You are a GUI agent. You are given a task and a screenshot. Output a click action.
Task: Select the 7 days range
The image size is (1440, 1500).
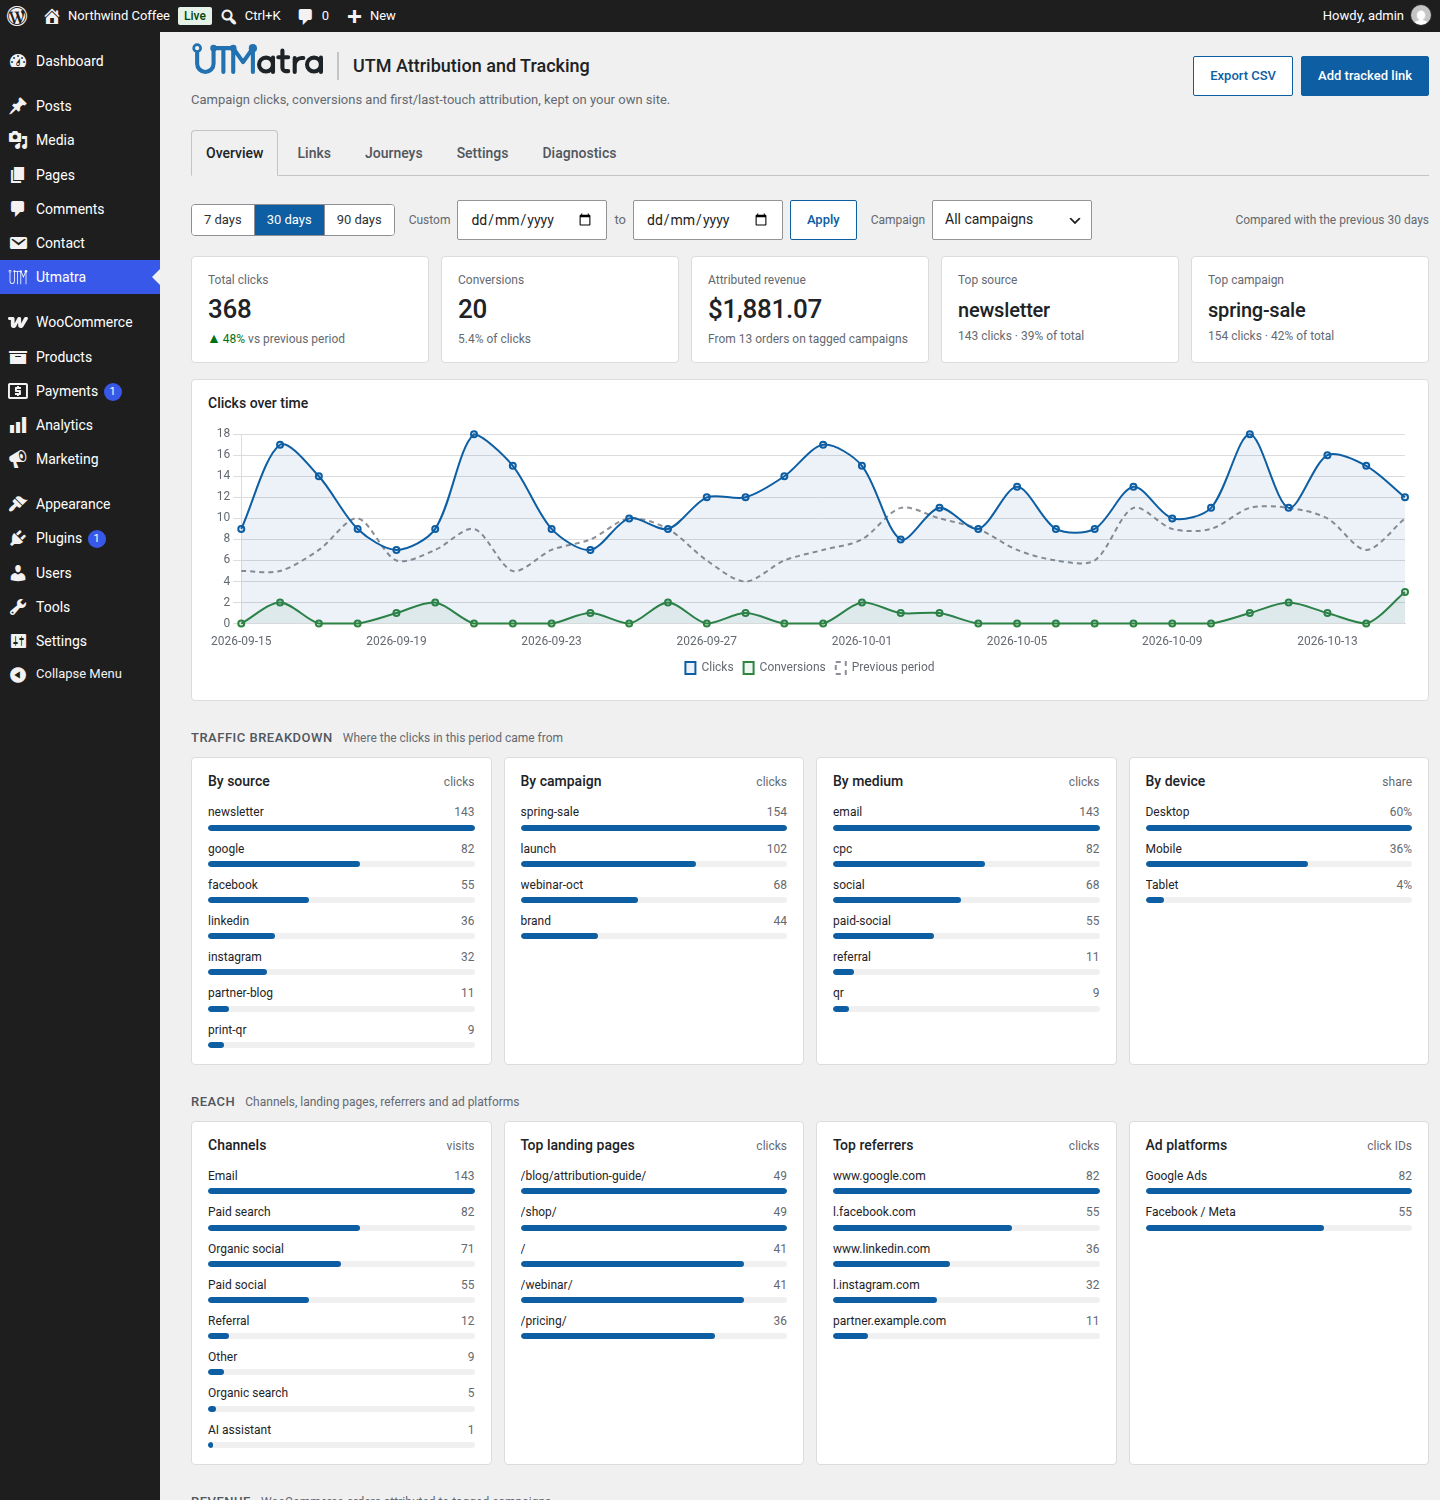point(222,220)
